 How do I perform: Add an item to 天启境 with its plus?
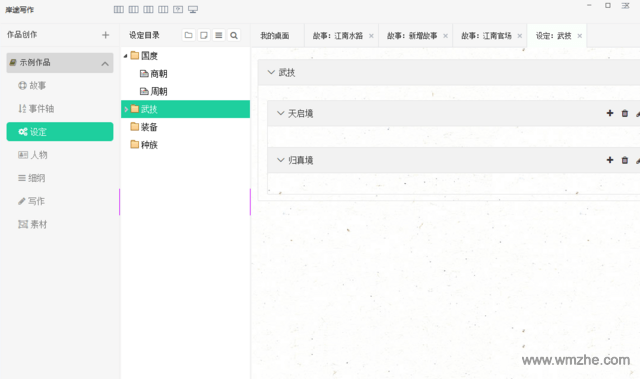(x=610, y=113)
